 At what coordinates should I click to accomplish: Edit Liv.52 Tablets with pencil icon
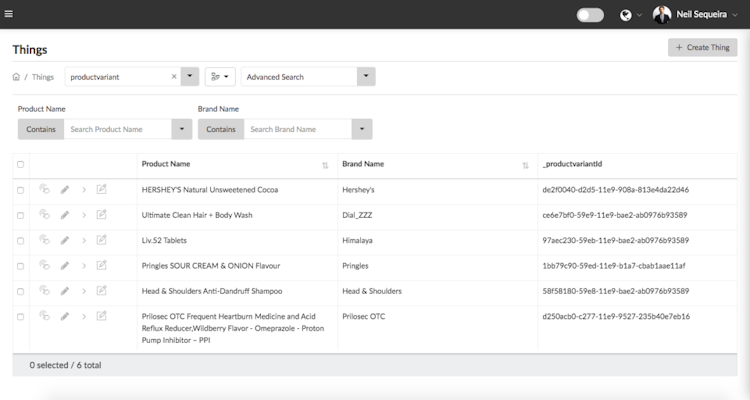(65, 241)
